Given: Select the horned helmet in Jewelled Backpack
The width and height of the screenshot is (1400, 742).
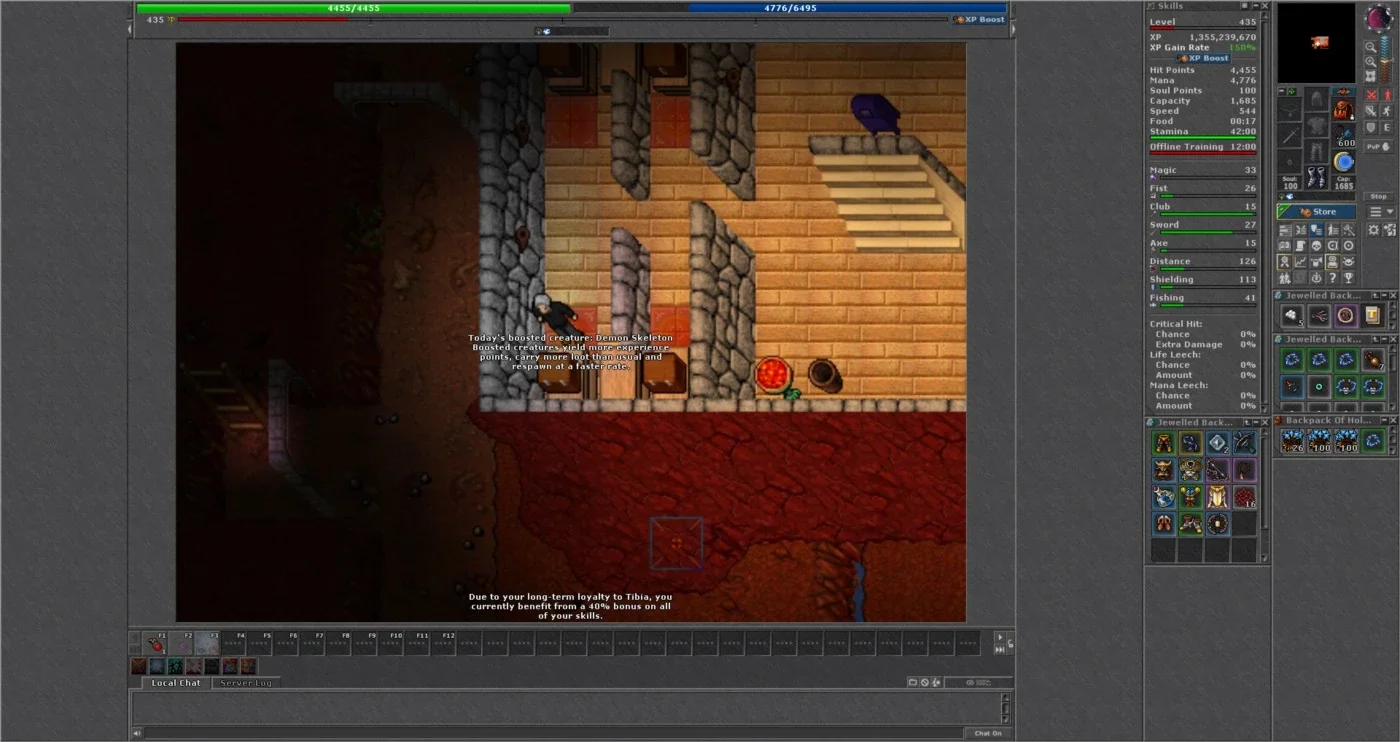Looking at the screenshot, I should (1164, 470).
